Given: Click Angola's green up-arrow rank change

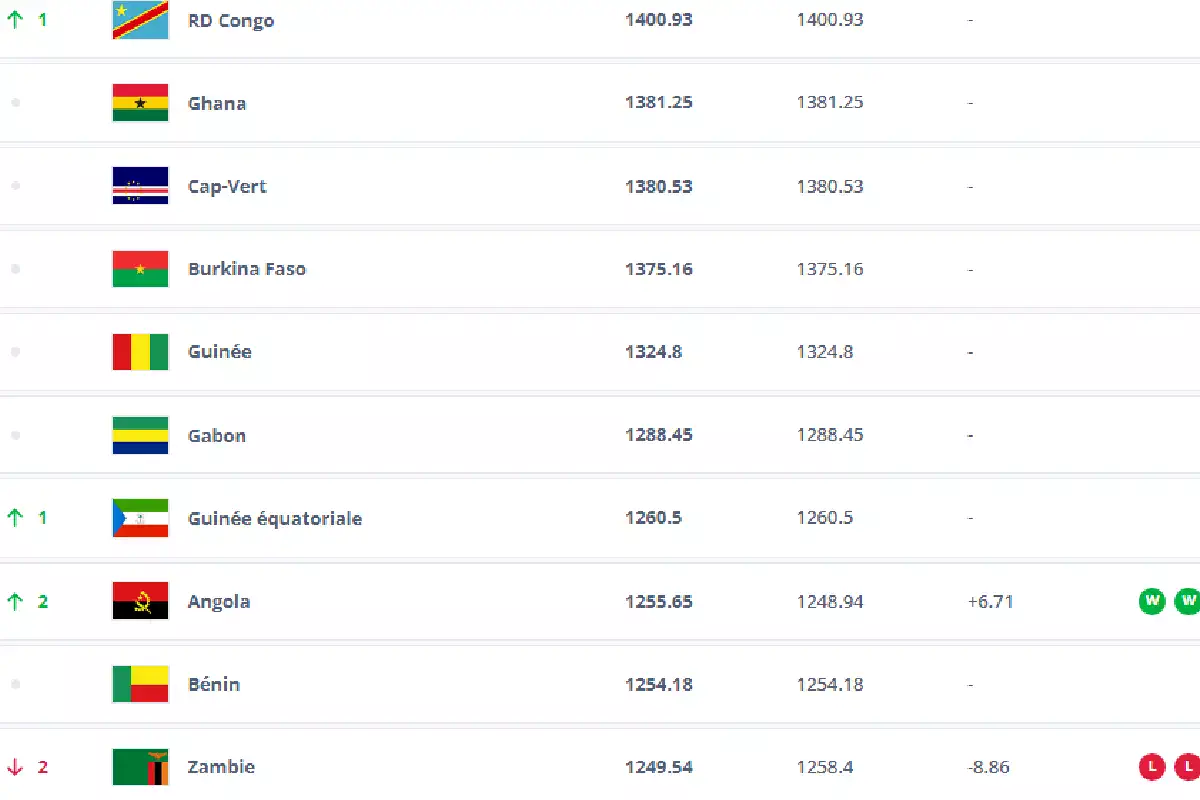Looking at the screenshot, I should pos(15,601).
